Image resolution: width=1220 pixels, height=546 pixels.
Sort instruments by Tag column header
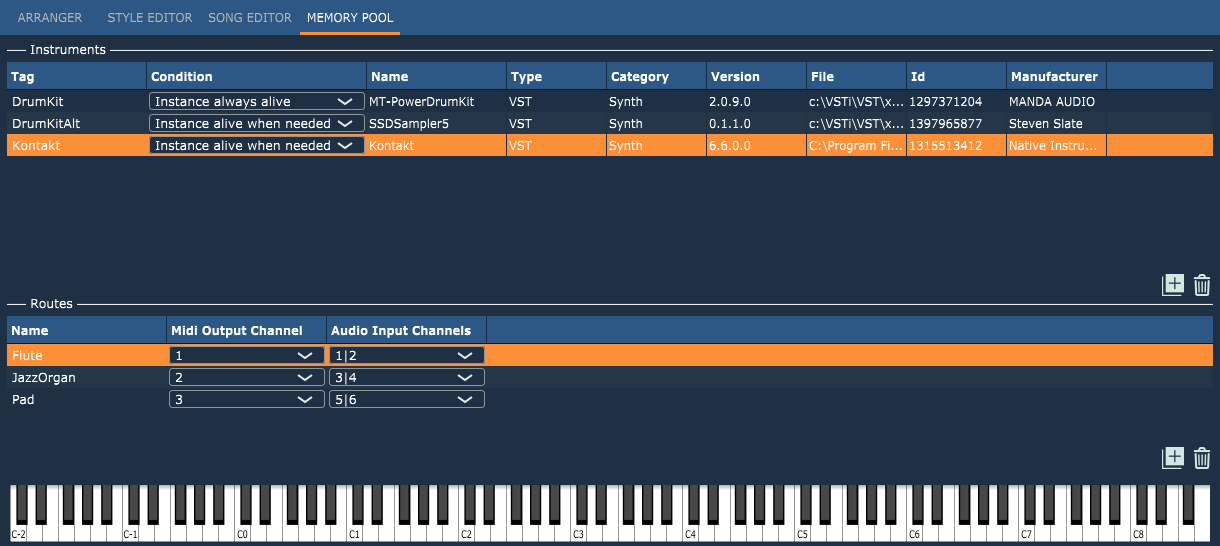pyautogui.click(x=77, y=76)
